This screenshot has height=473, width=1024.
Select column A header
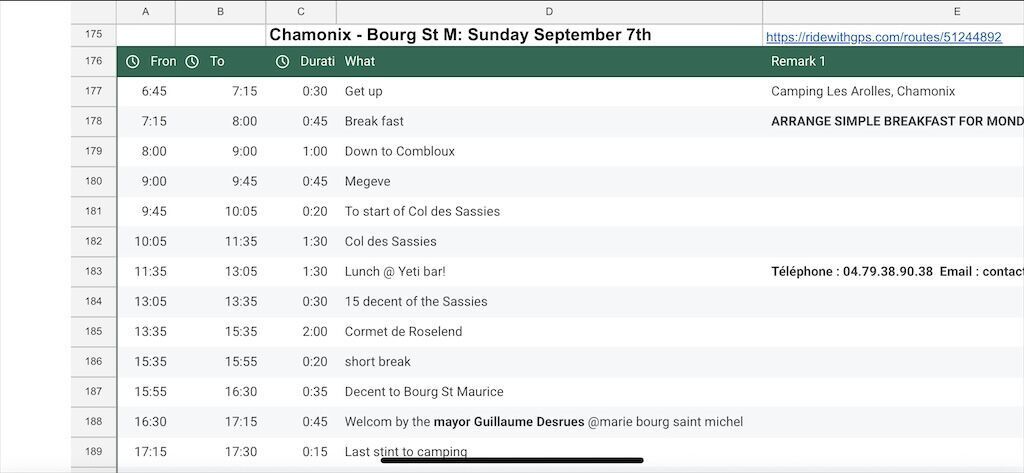click(x=146, y=11)
